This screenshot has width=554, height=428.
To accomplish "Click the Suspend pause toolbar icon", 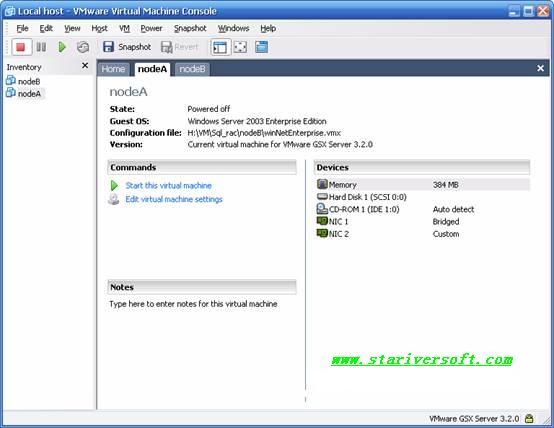I will 41,47.
